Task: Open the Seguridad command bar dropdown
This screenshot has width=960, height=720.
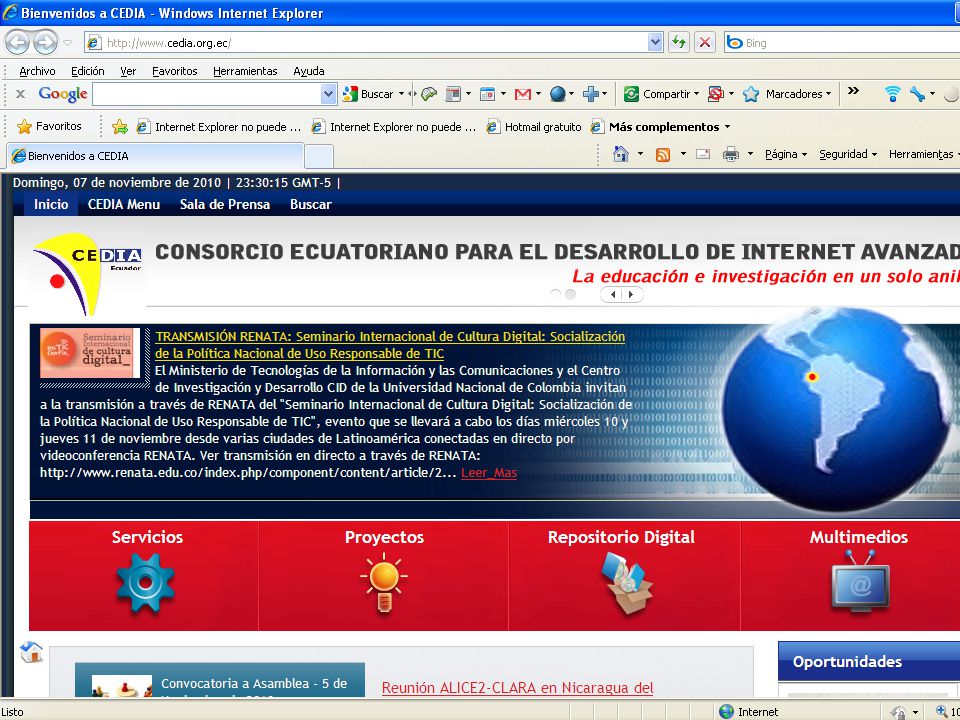Action: point(849,154)
